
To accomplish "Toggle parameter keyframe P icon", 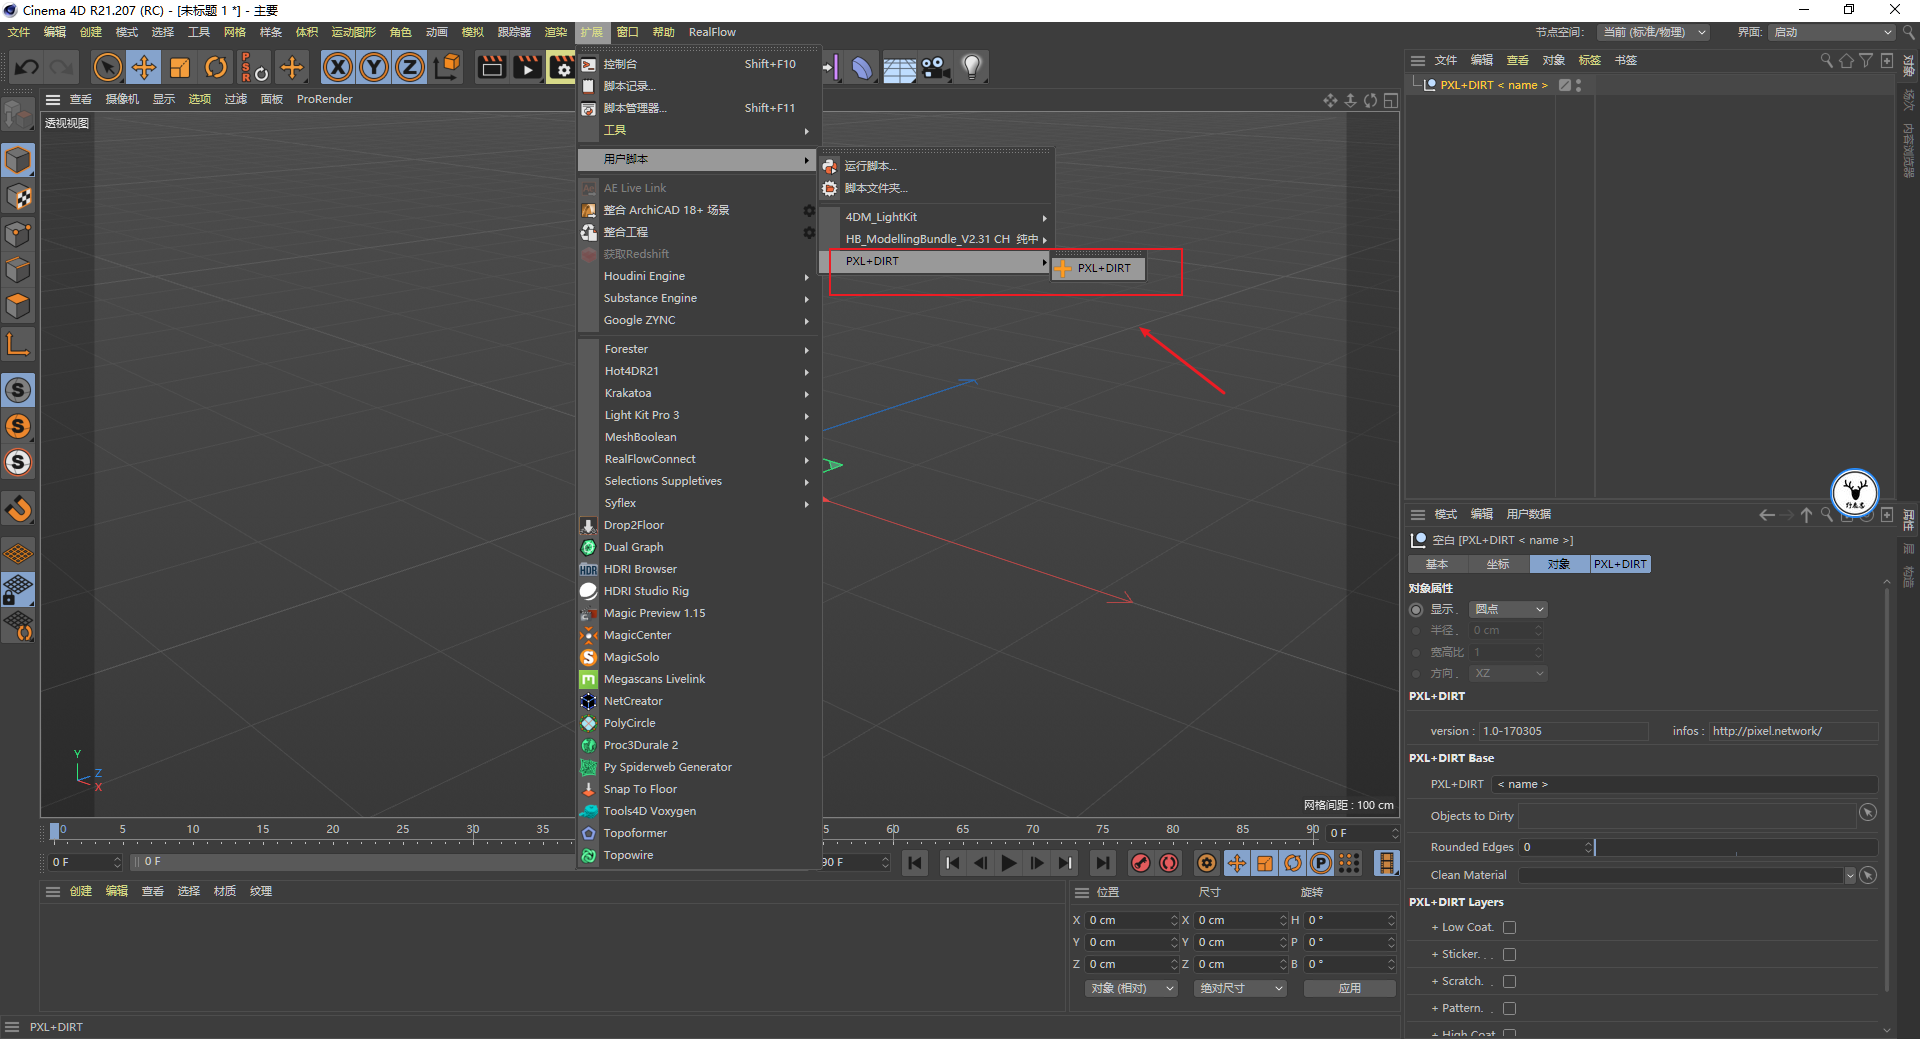I will [x=1321, y=863].
